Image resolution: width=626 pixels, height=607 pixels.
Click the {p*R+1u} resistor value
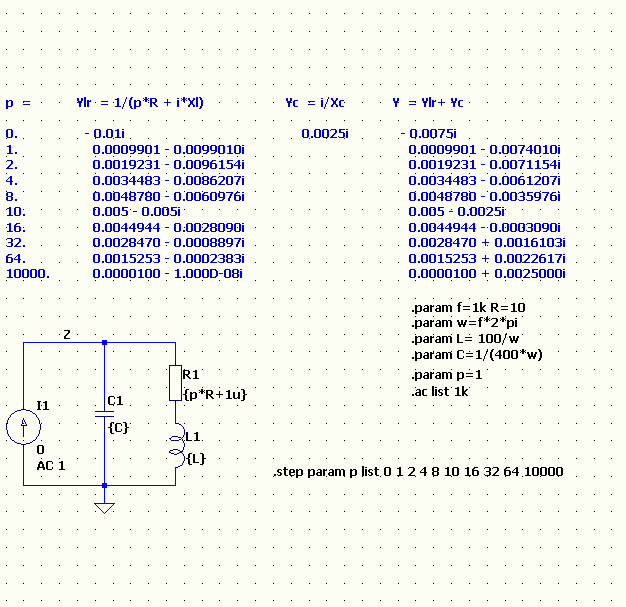coord(215,395)
